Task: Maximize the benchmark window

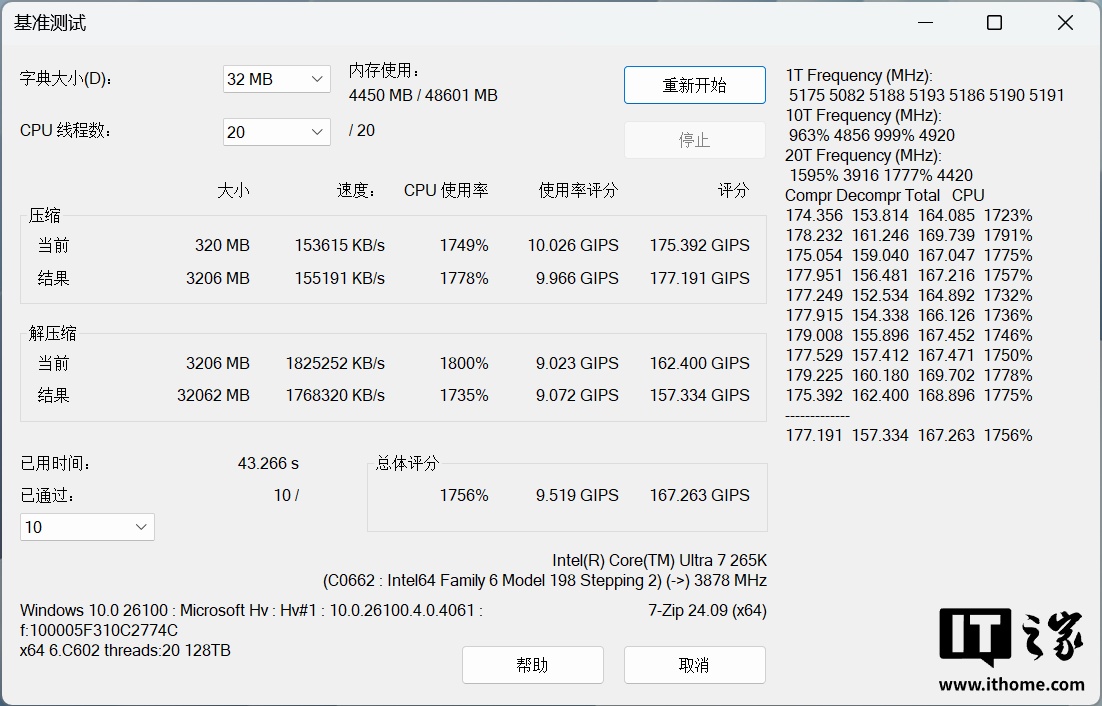Action: point(994,23)
